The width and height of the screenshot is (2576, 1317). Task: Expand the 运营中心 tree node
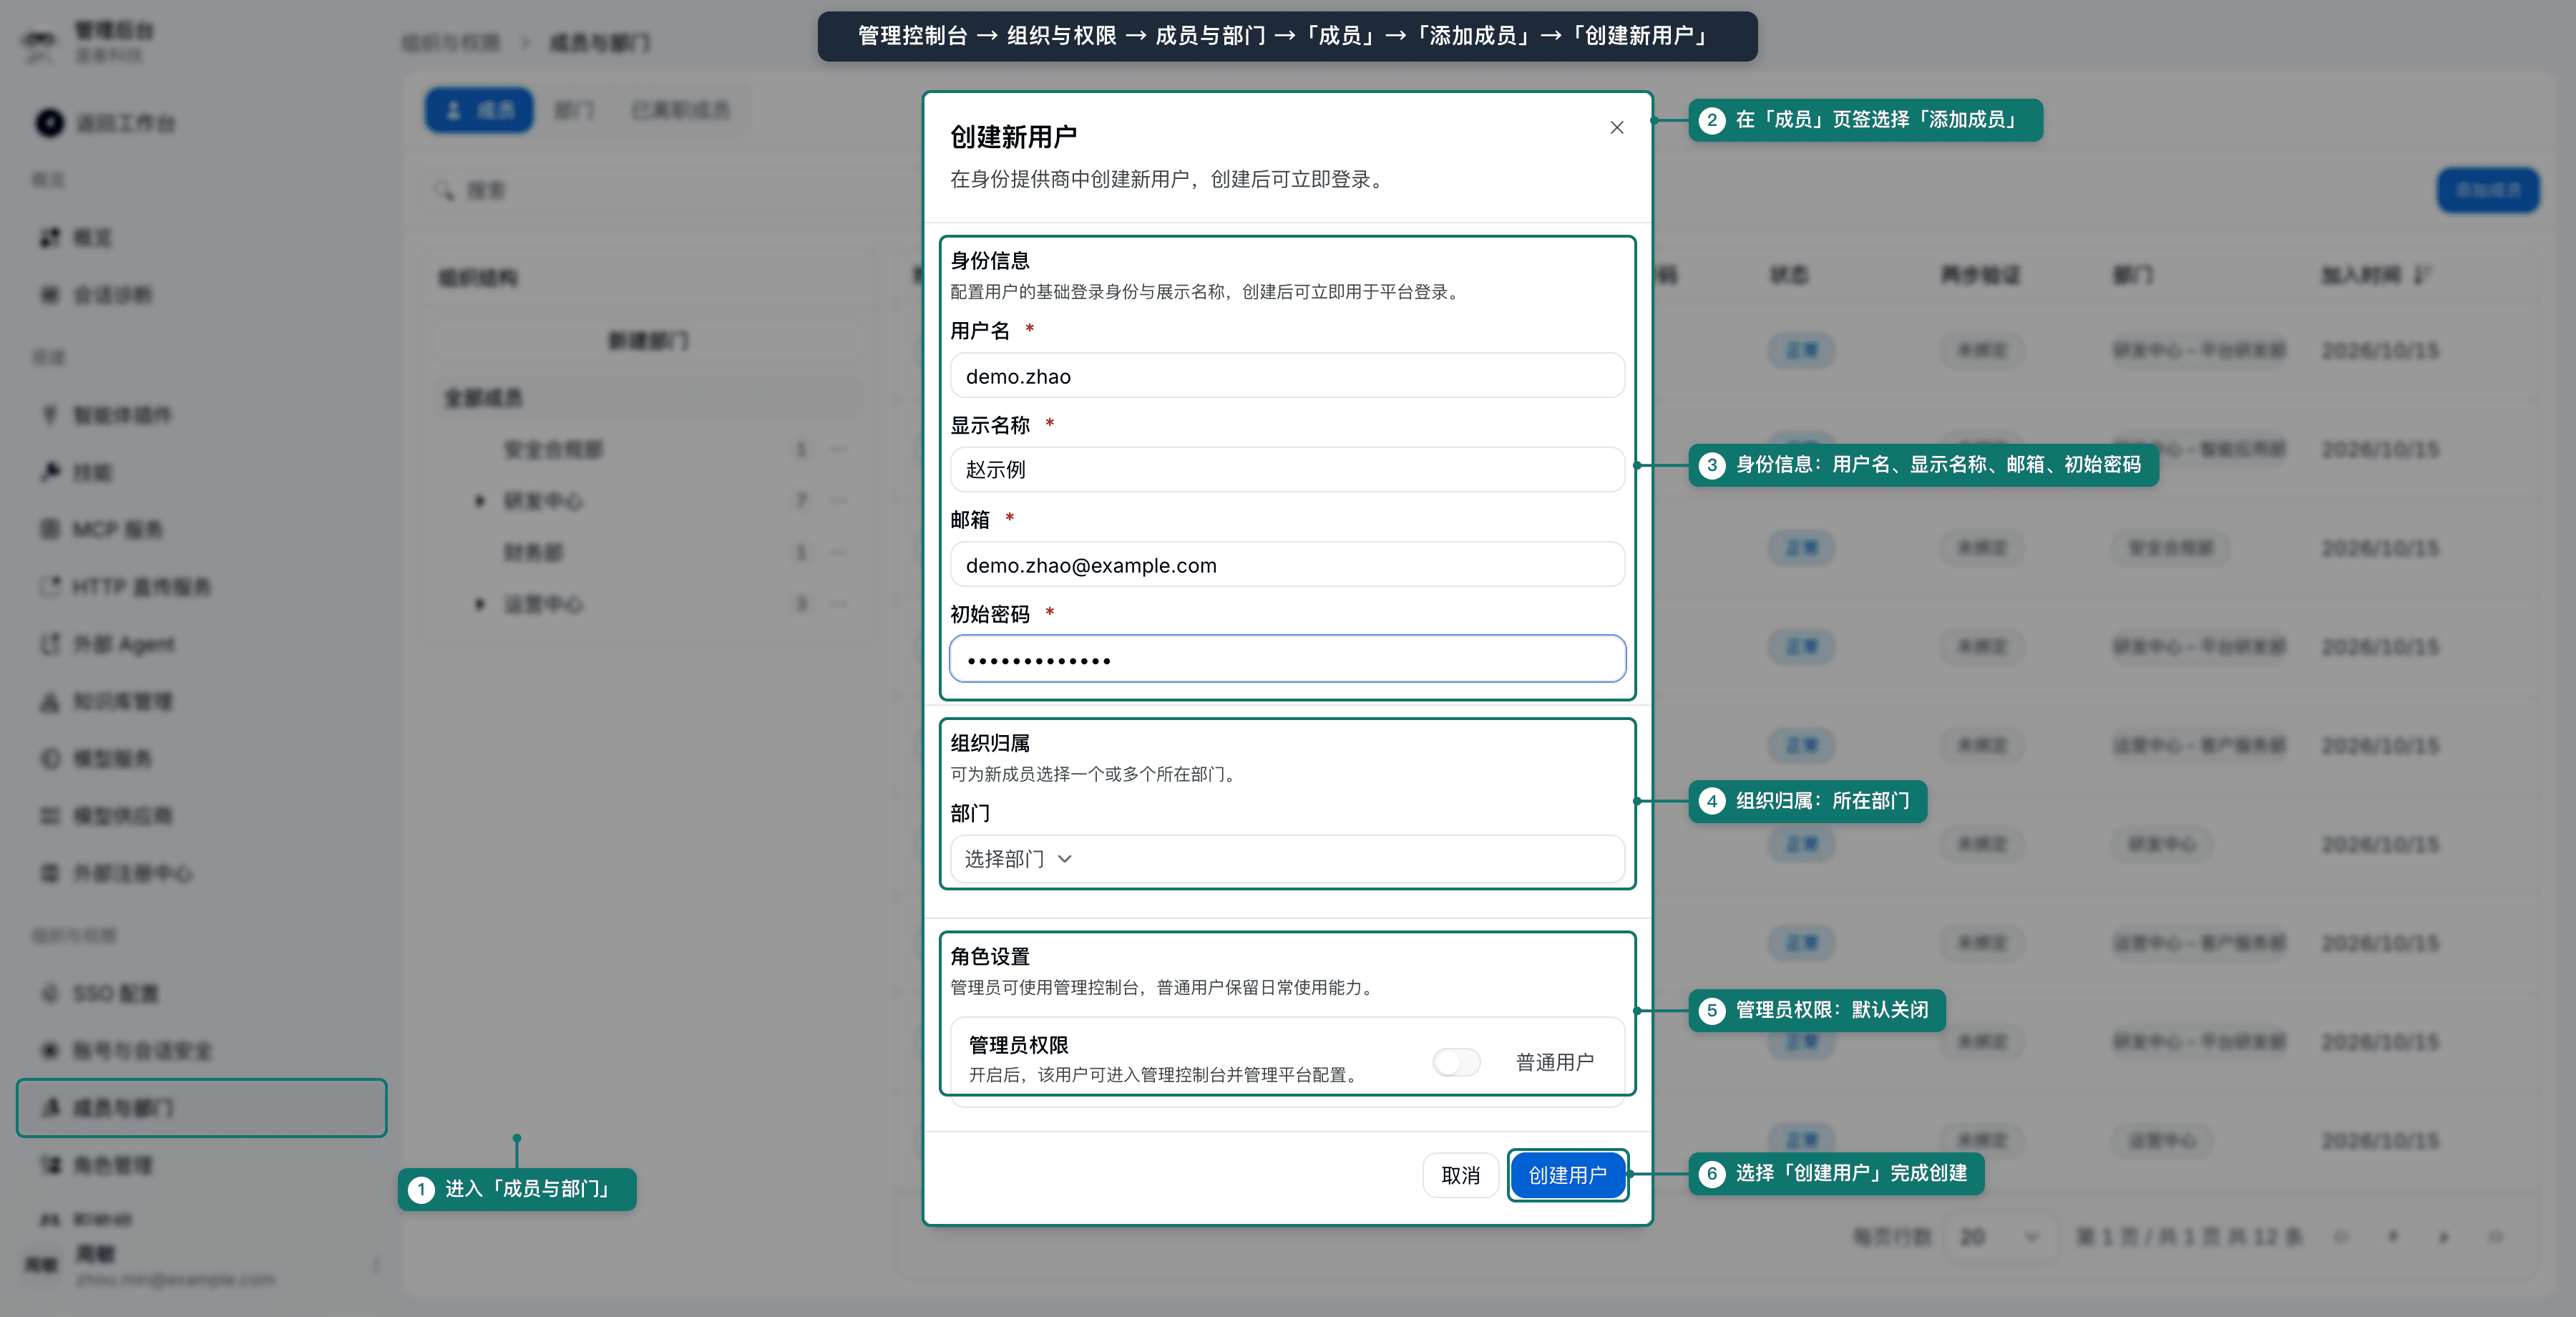(480, 604)
